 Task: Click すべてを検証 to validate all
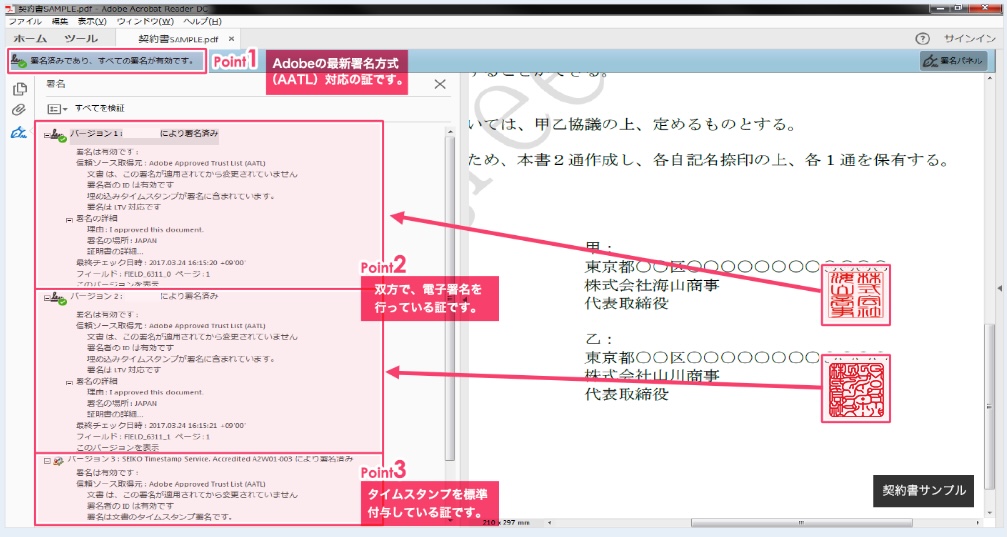point(100,109)
